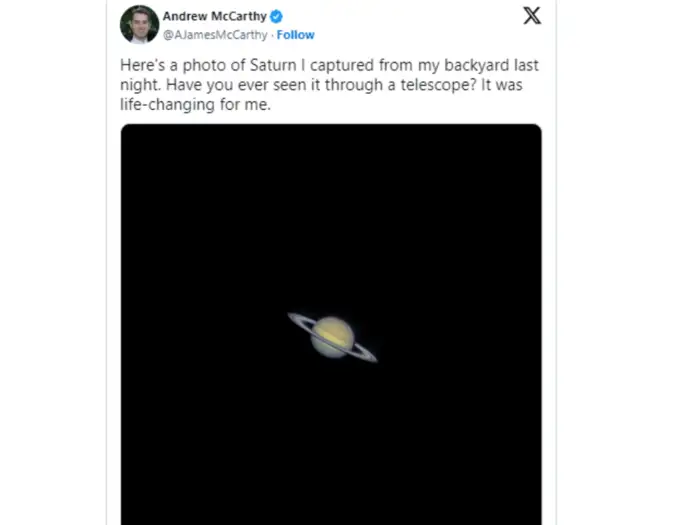Click the dot separator before Follow
Screen dimensions: 700x525
click(271, 35)
